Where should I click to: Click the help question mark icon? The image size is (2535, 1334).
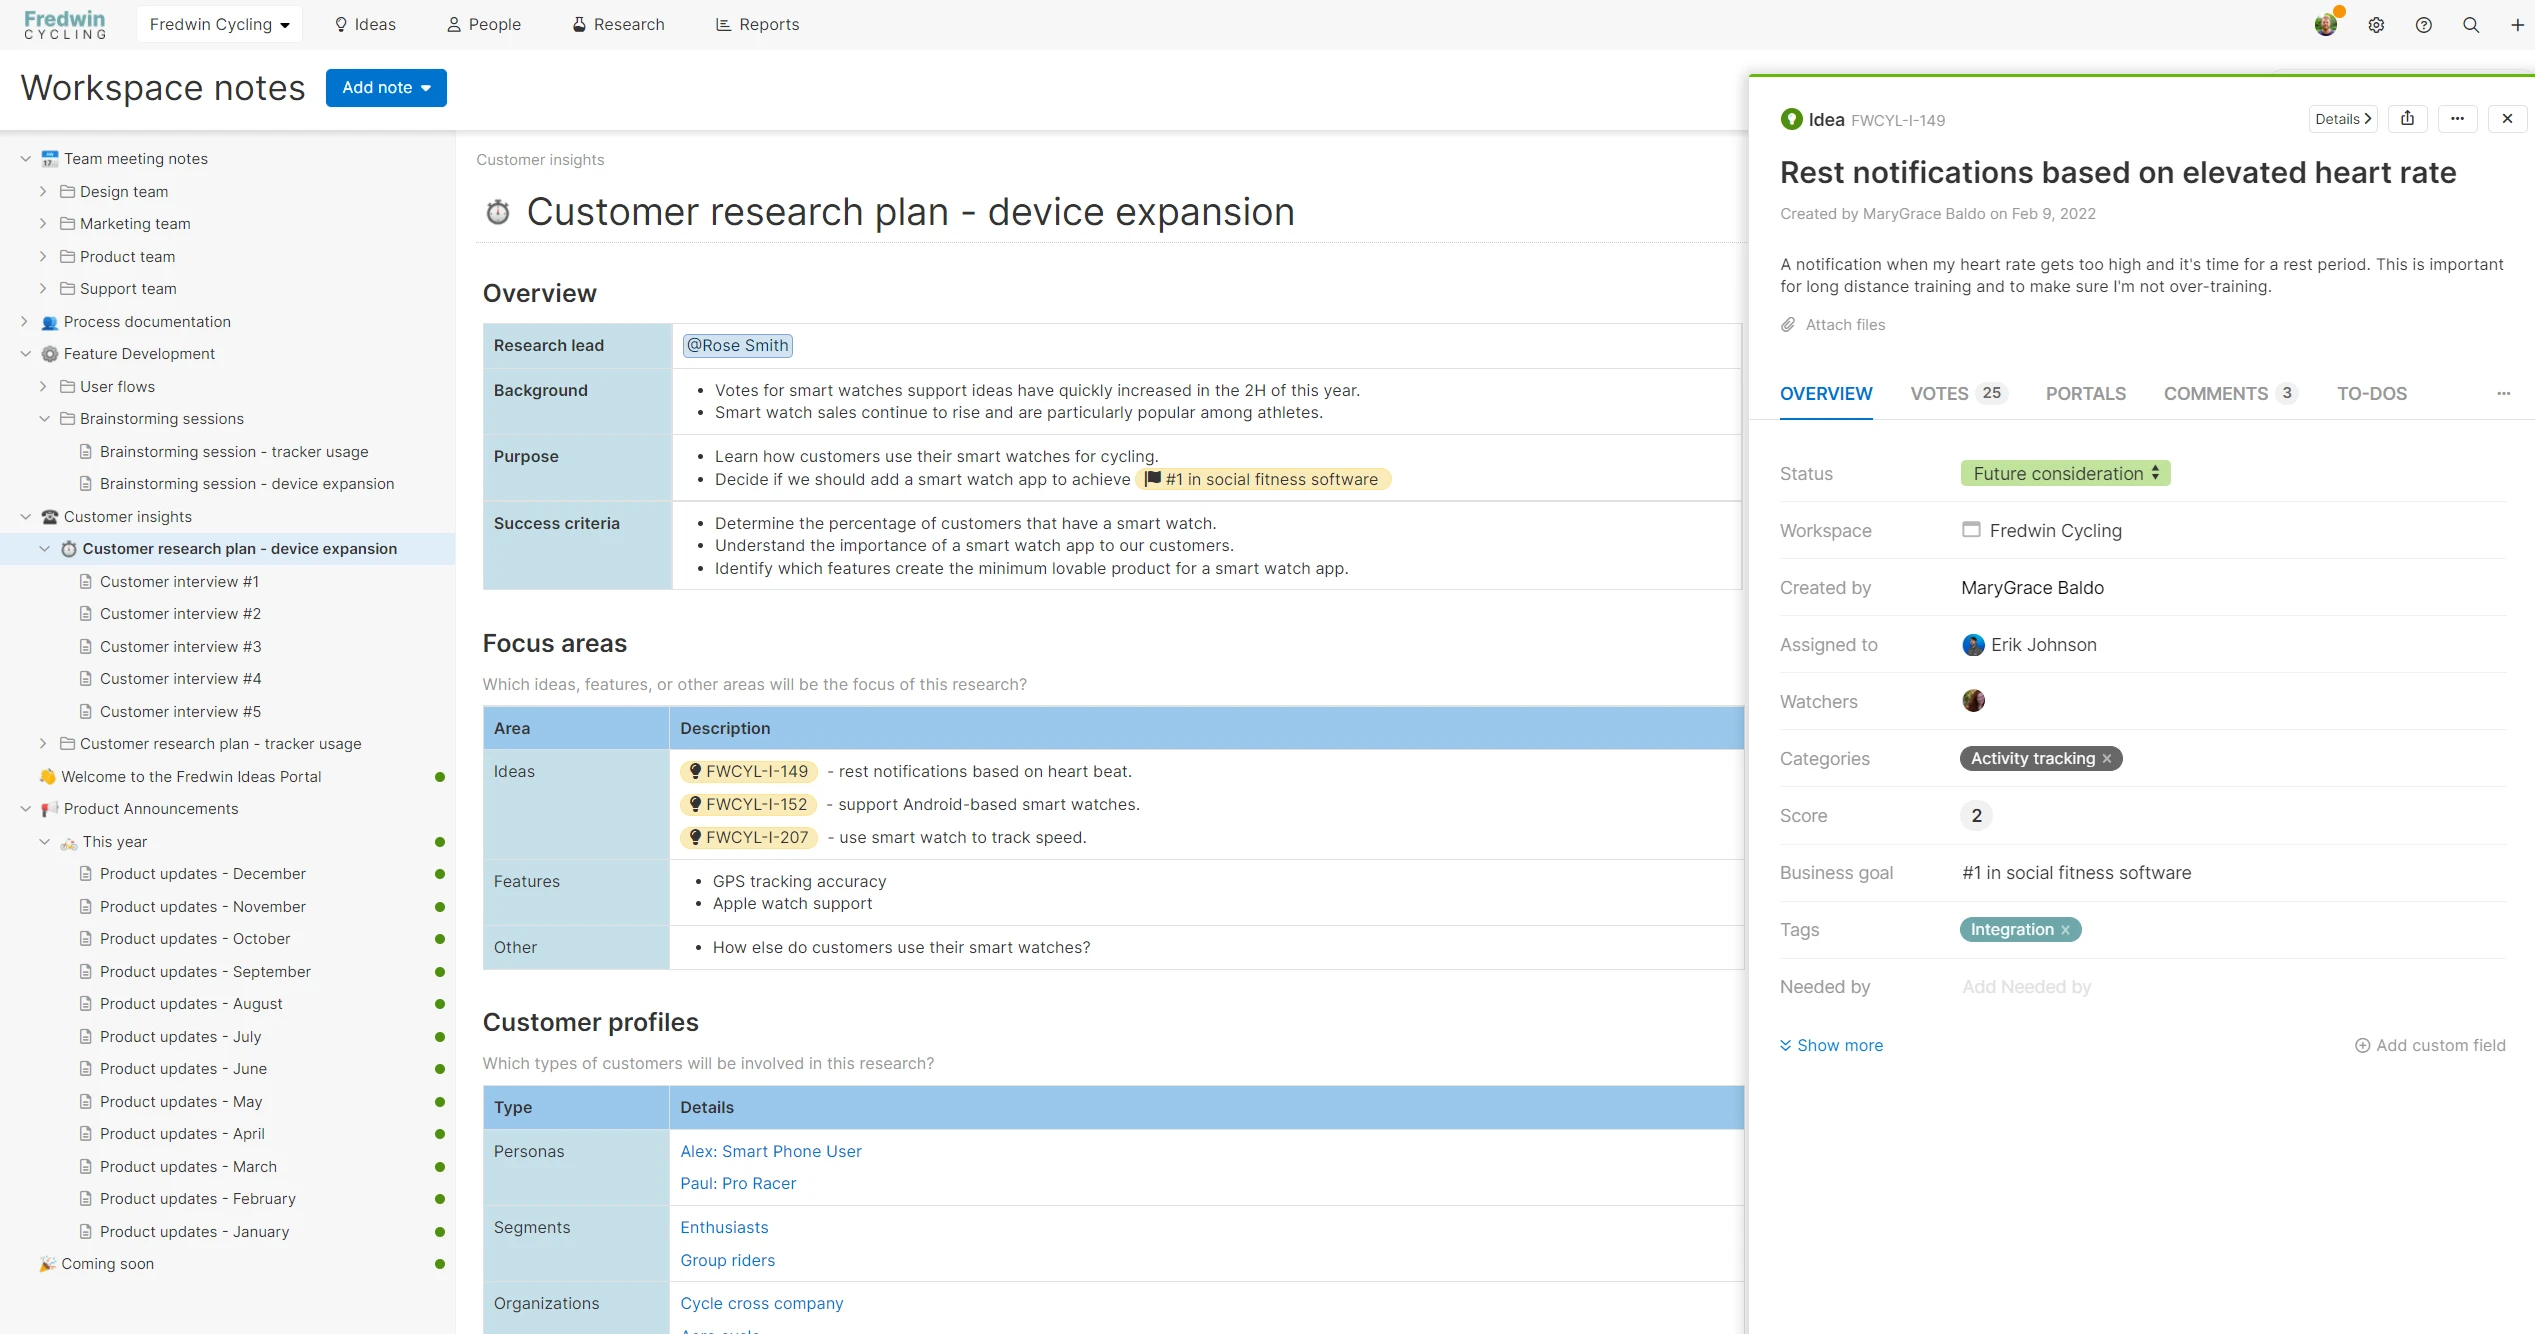[2423, 25]
